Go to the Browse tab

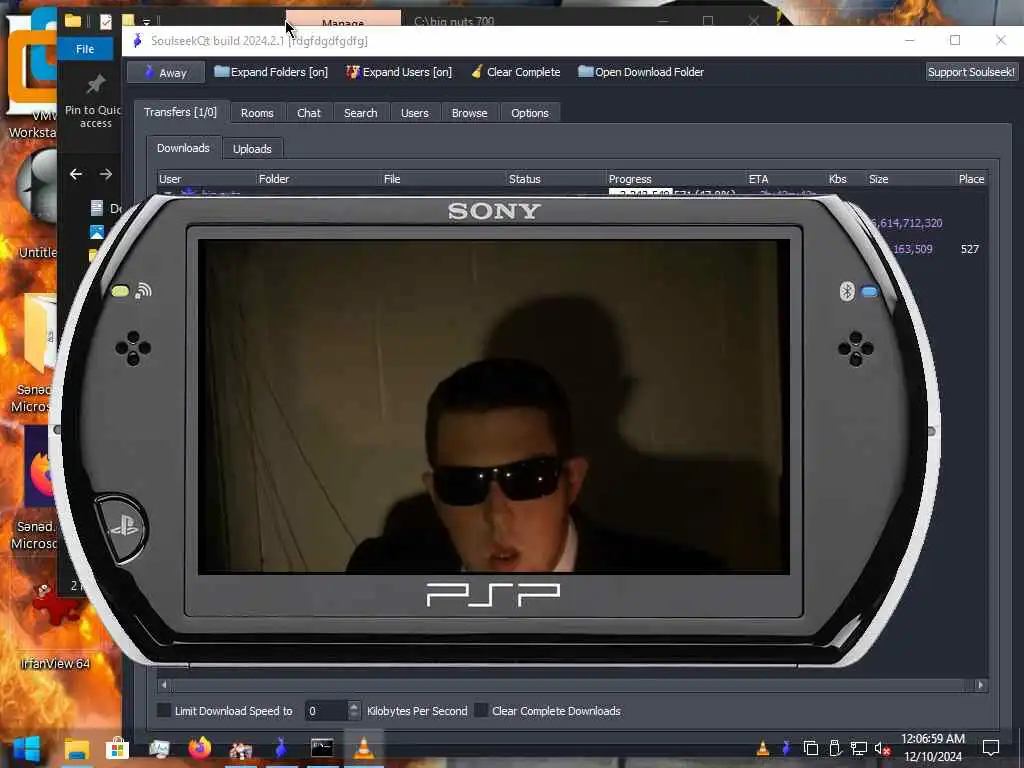pos(470,113)
